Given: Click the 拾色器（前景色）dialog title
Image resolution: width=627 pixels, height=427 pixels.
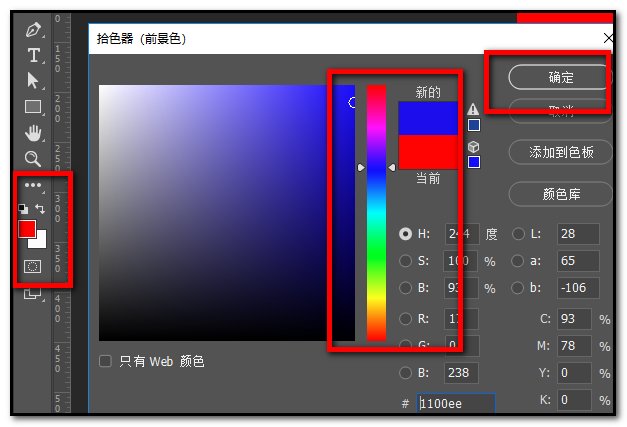Looking at the screenshot, I should coord(142,39).
